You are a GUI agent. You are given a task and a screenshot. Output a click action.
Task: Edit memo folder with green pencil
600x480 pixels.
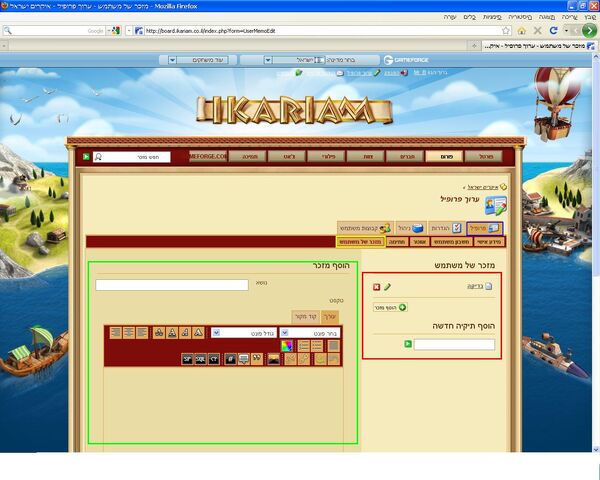(387, 287)
